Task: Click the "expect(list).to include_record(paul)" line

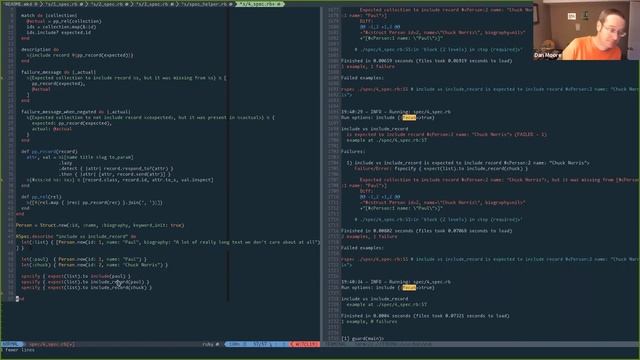Action: click(85, 282)
